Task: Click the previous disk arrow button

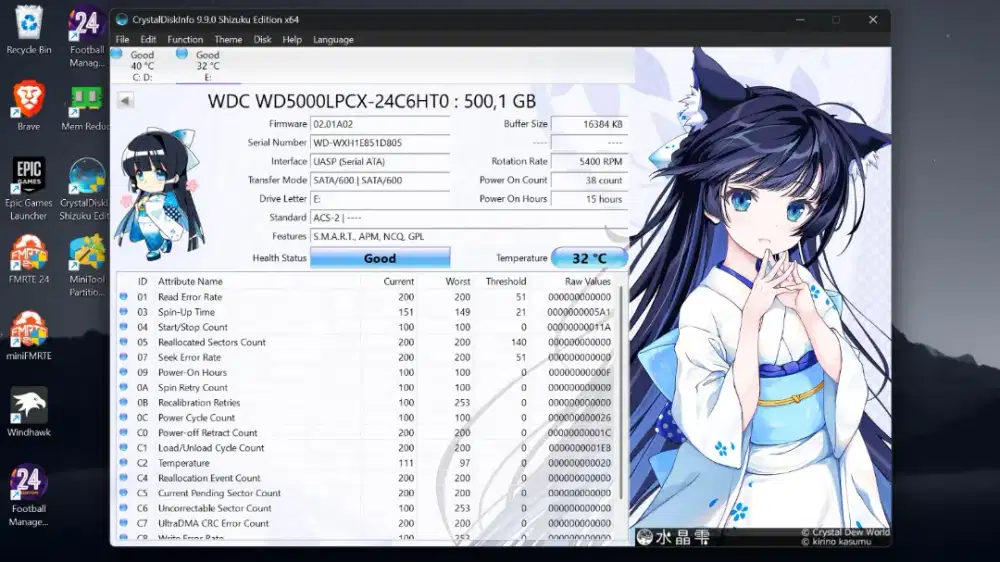Action: [126, 100]
